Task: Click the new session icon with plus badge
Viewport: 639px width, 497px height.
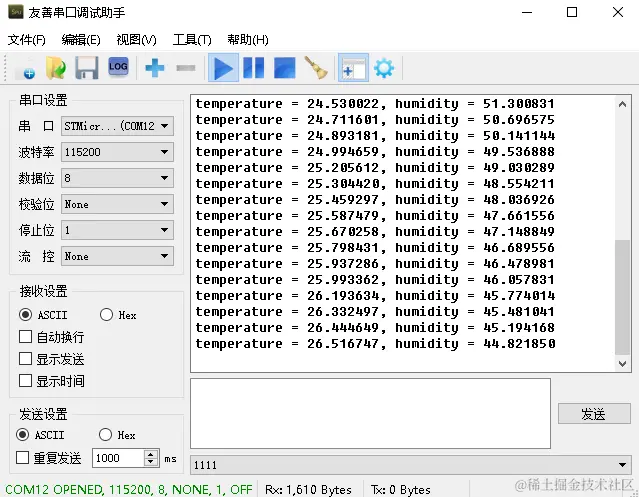Action: click(25, 68)
